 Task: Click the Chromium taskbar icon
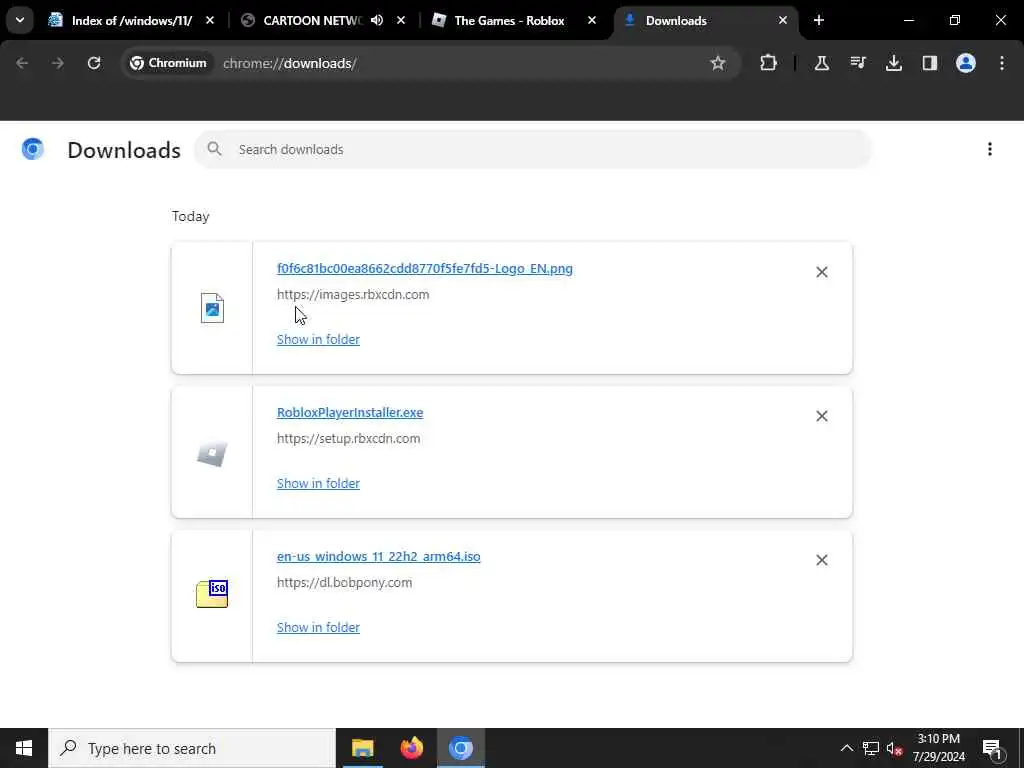[x=460, y=748]
